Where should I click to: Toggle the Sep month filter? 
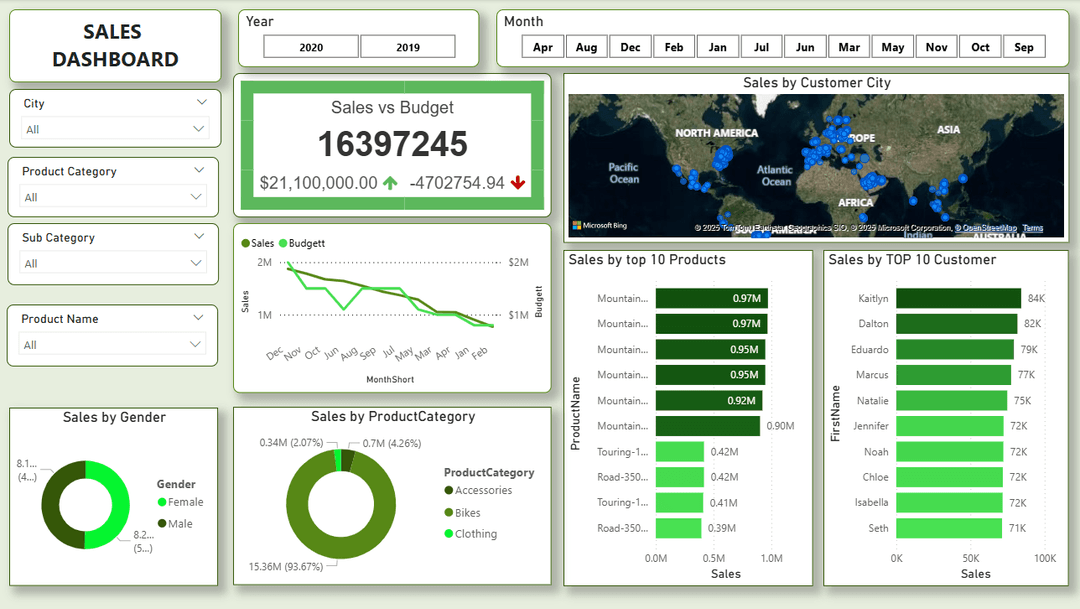(1023, 46)
